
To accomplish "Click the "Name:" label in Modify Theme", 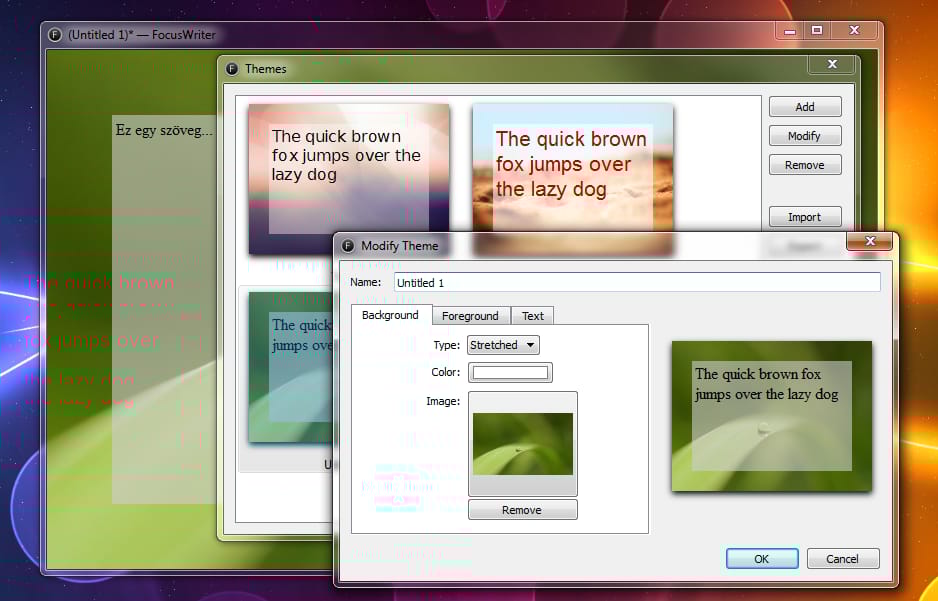I will (366, 282).
